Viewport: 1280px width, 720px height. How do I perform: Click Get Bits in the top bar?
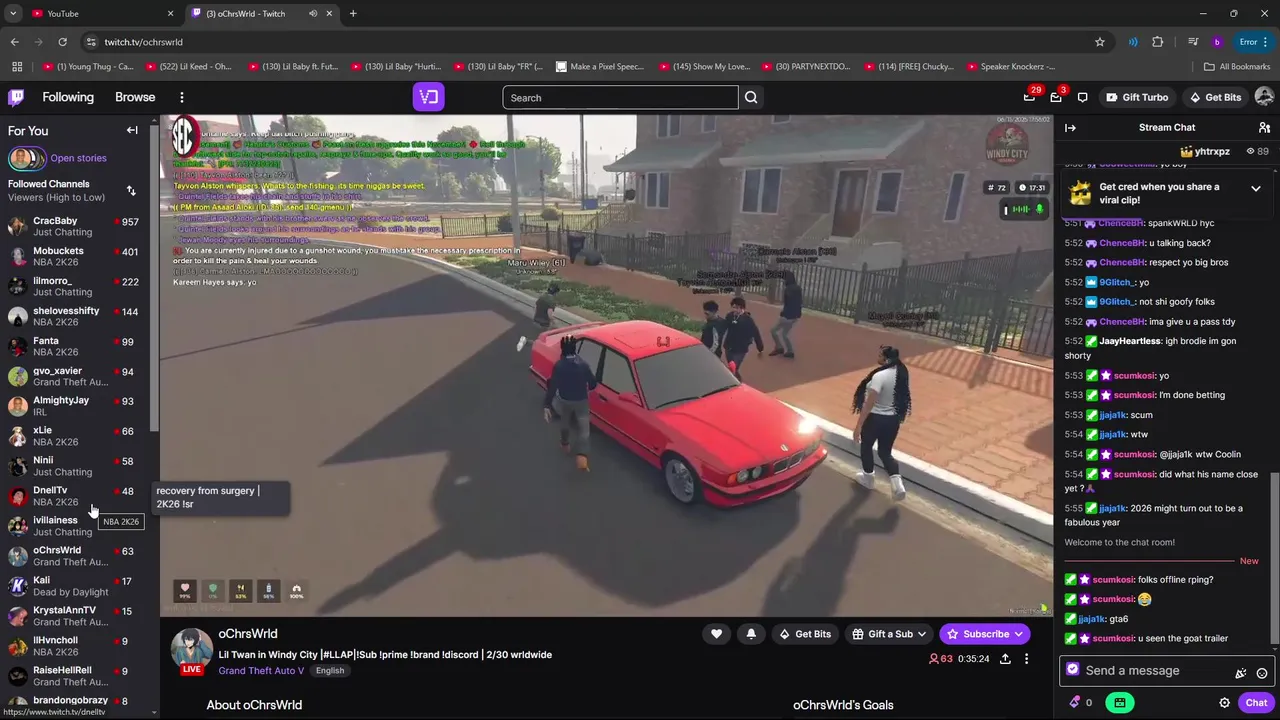tap(1214, 97)
